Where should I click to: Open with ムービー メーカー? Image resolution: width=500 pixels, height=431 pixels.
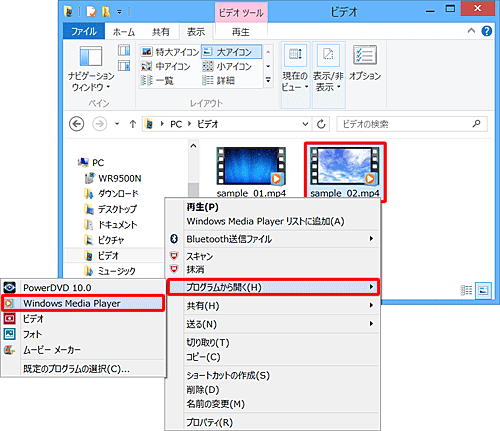pyautogui.click(x=83, y=350)
